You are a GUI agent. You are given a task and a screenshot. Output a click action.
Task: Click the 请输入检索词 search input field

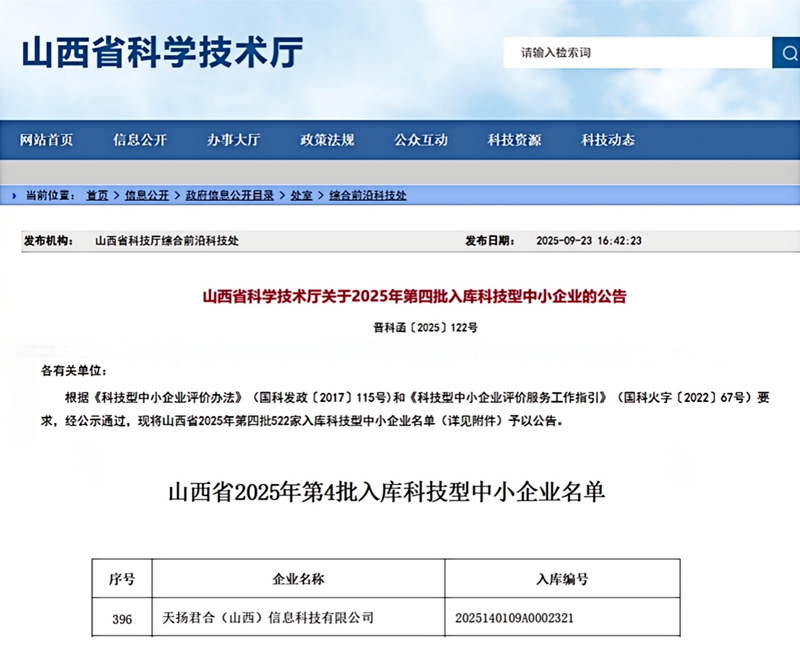[636, 52]
